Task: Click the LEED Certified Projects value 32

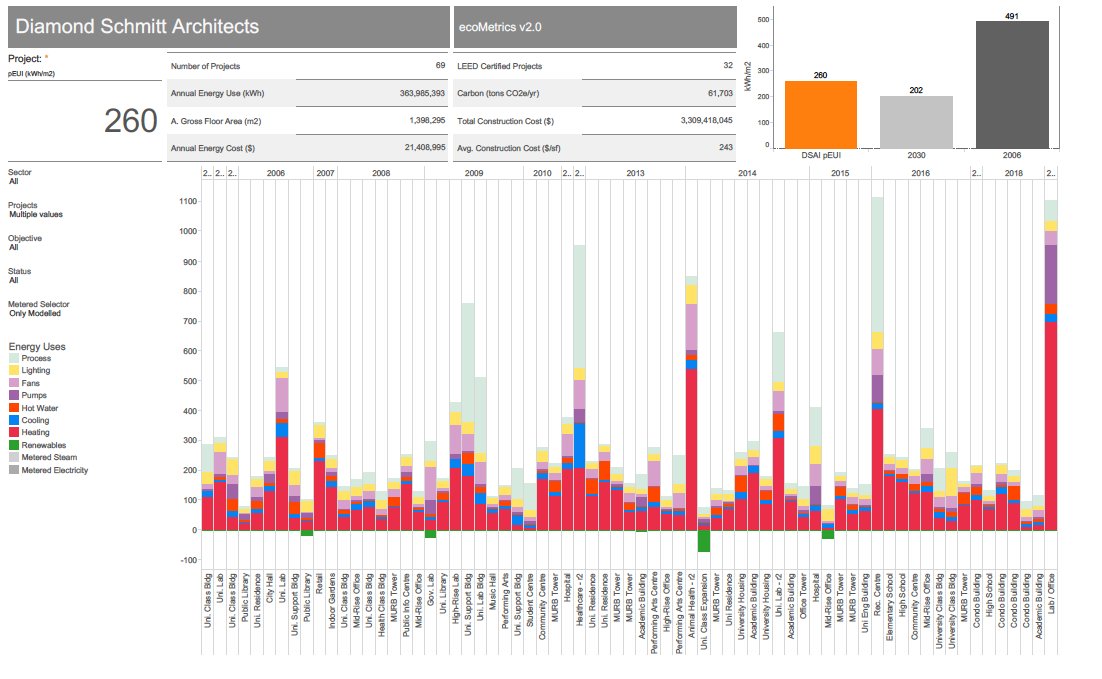Action: coord(728,65)
